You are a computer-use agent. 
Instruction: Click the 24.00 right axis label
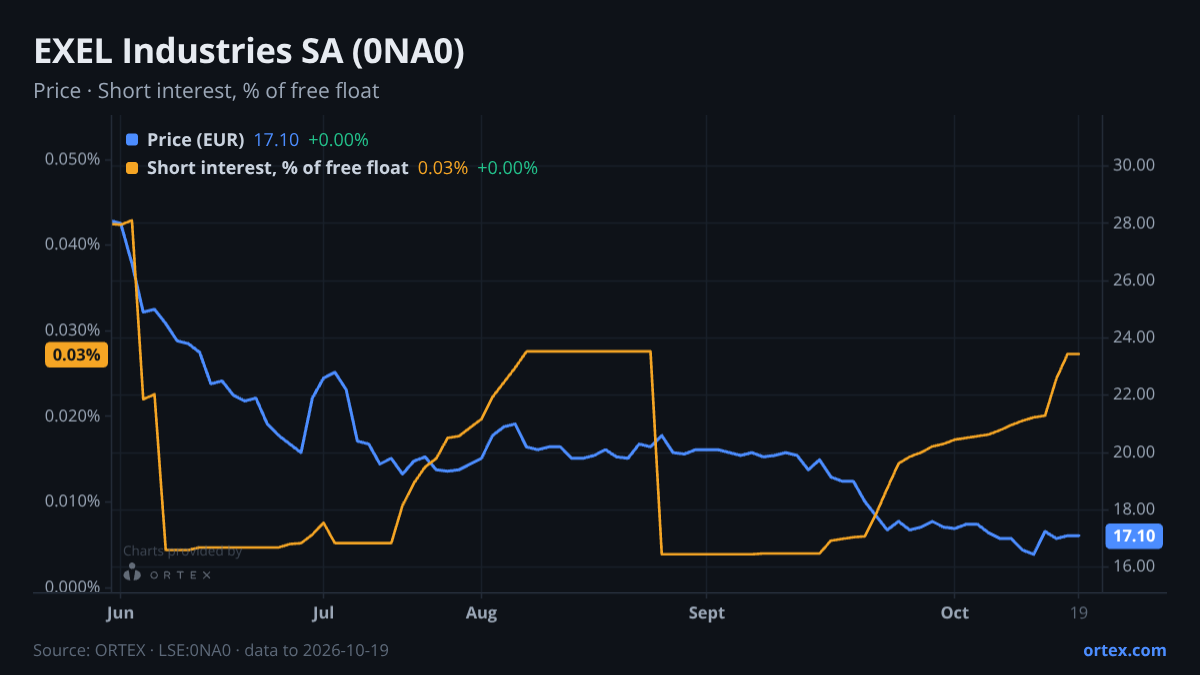pos(1134,337)
